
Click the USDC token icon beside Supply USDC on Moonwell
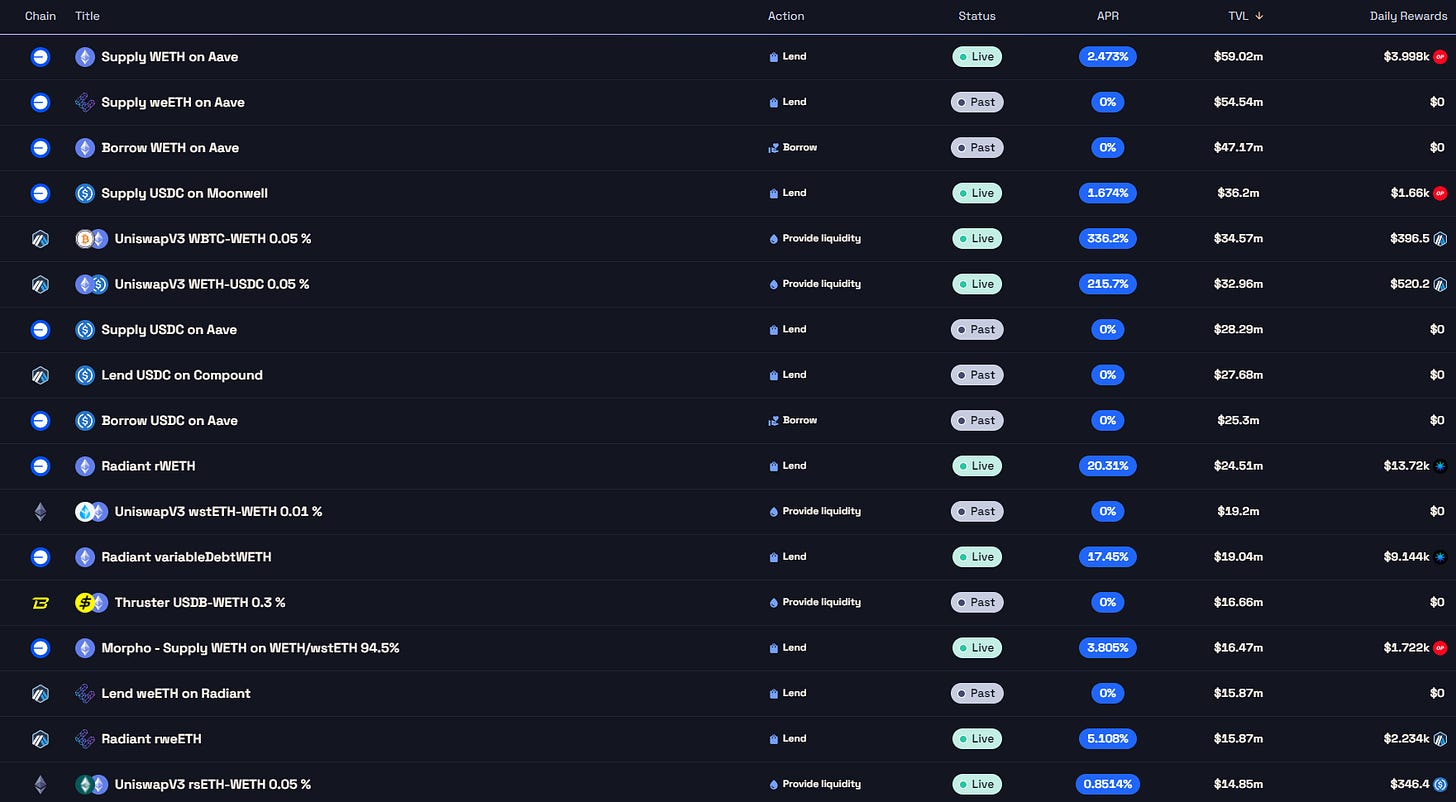click(85, 193)
